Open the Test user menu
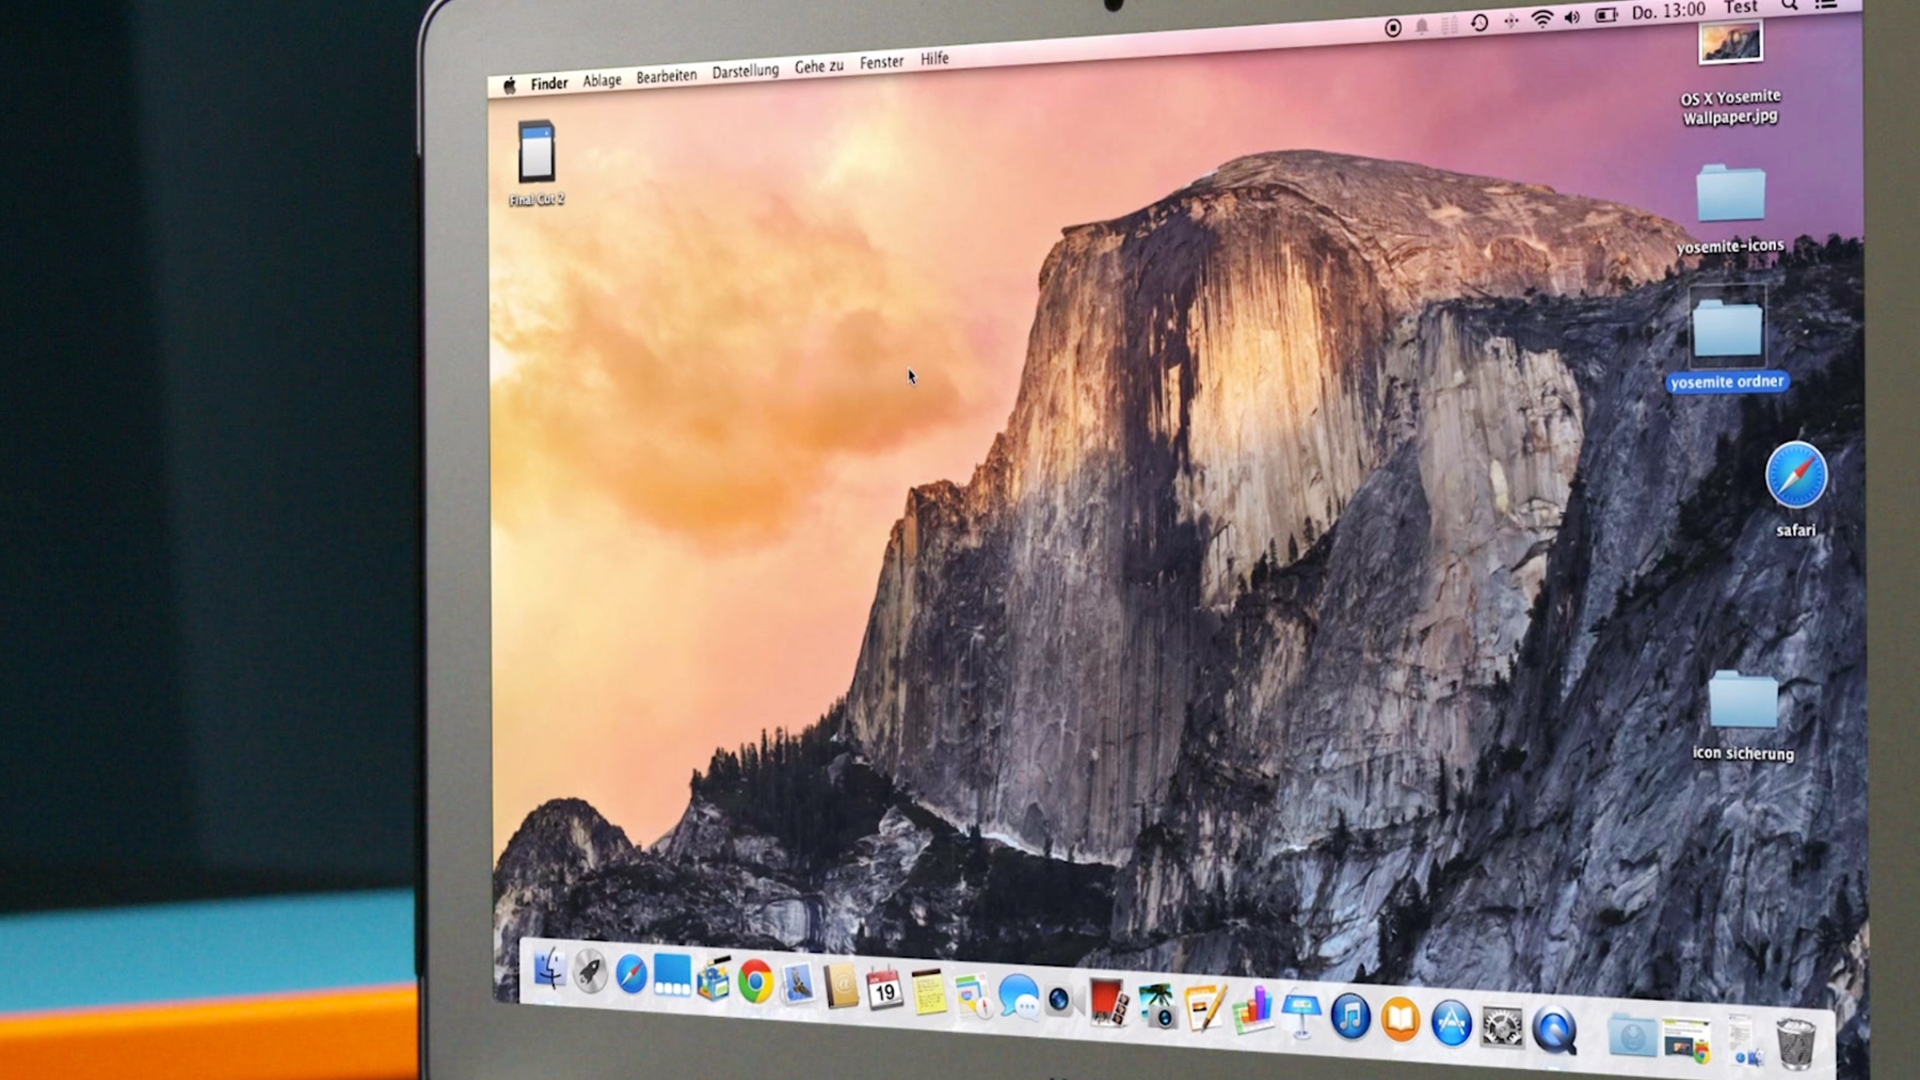1920x1080 pixels. (1741, 7)
